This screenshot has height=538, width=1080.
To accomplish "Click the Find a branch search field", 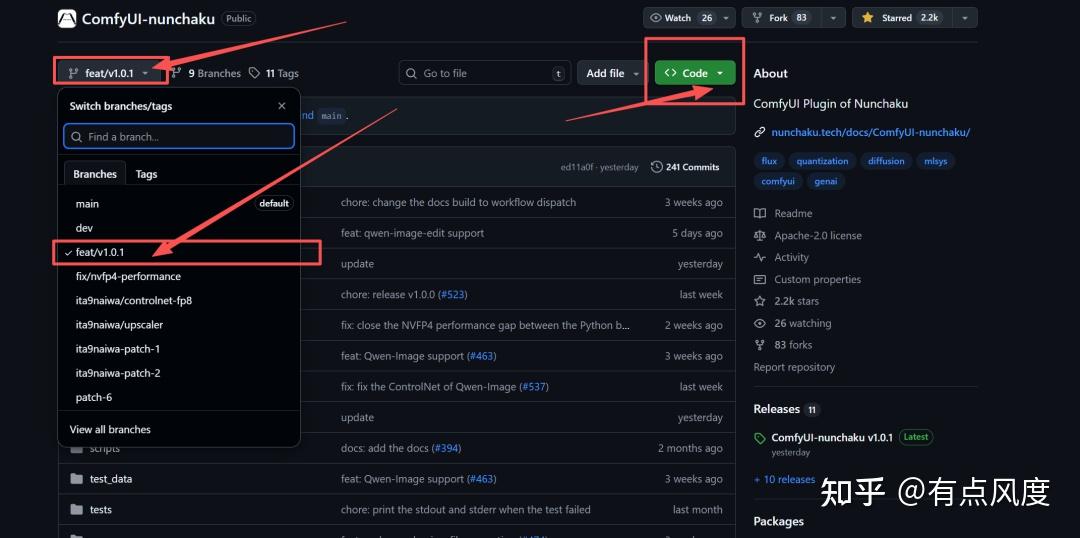I will point(179,136).
